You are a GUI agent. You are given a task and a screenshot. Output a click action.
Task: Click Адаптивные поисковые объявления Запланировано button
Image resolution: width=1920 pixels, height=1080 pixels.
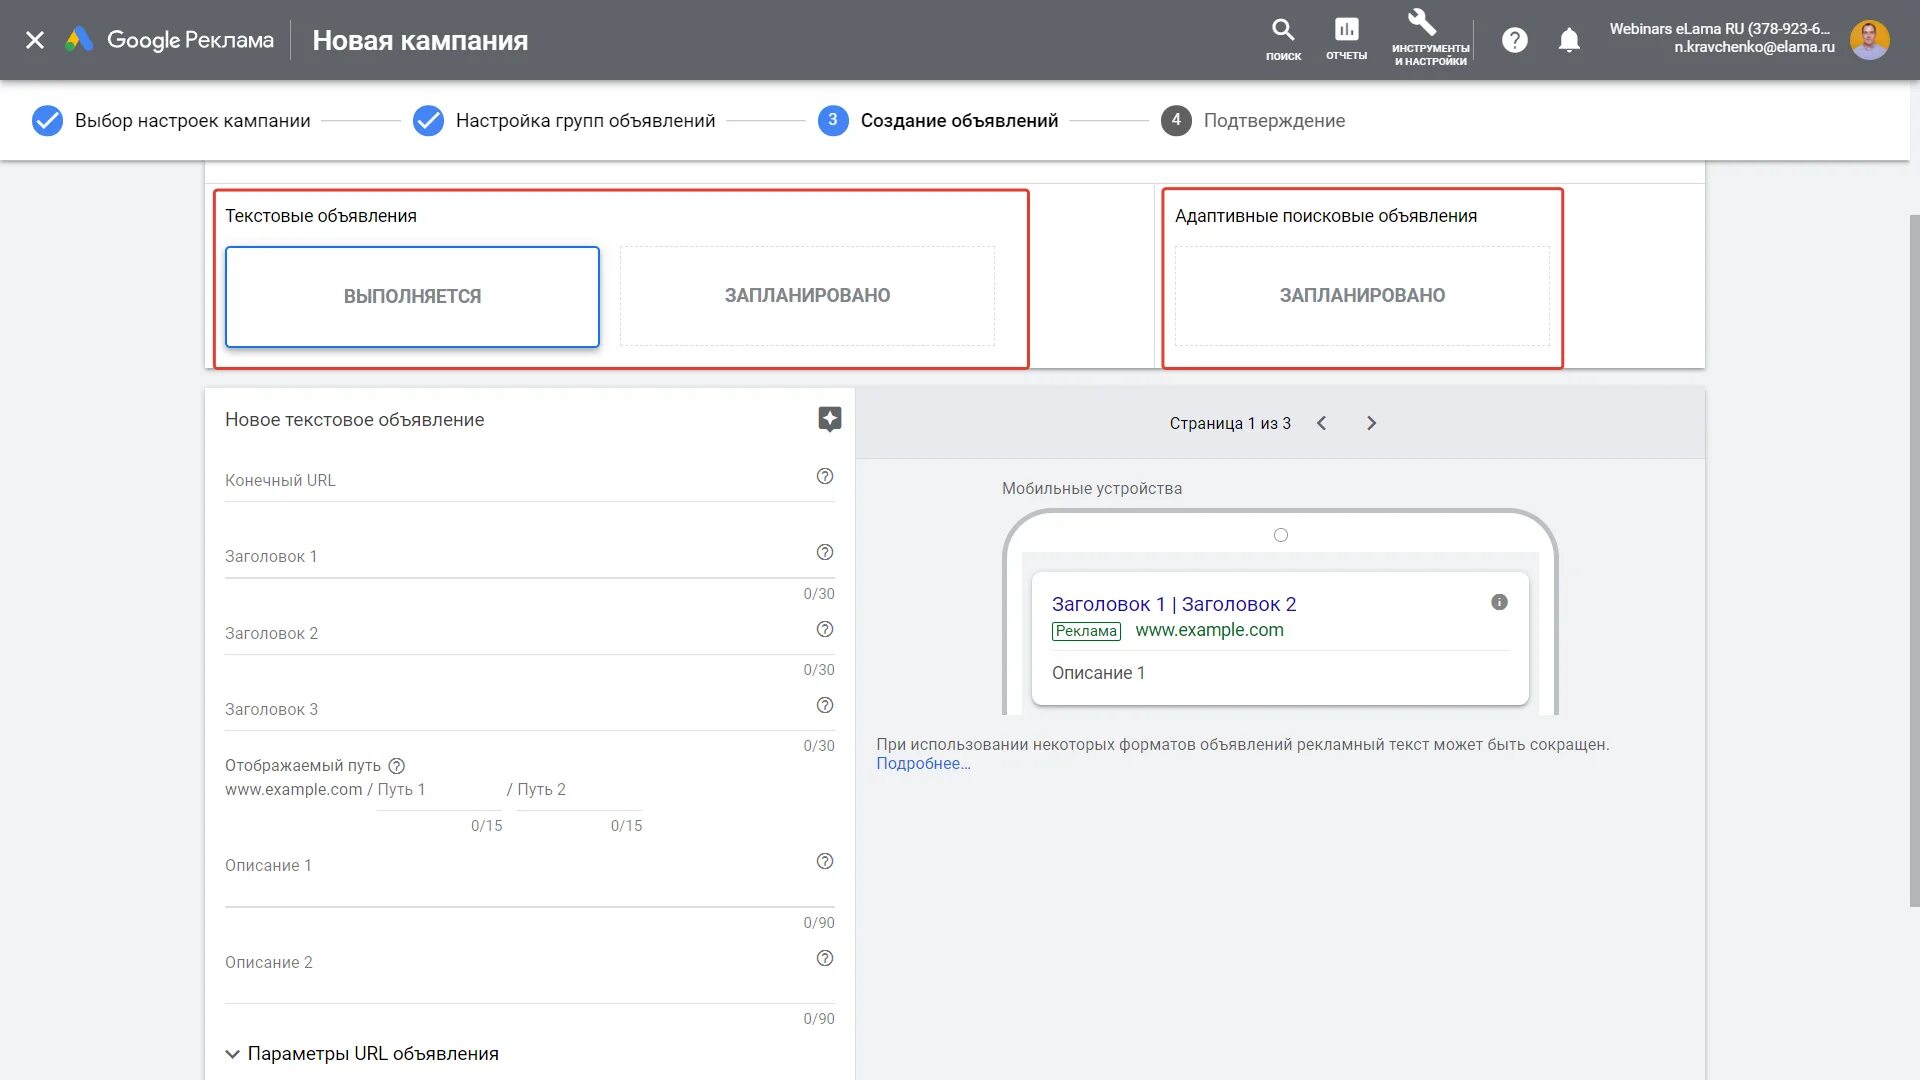pos(1362,295)
